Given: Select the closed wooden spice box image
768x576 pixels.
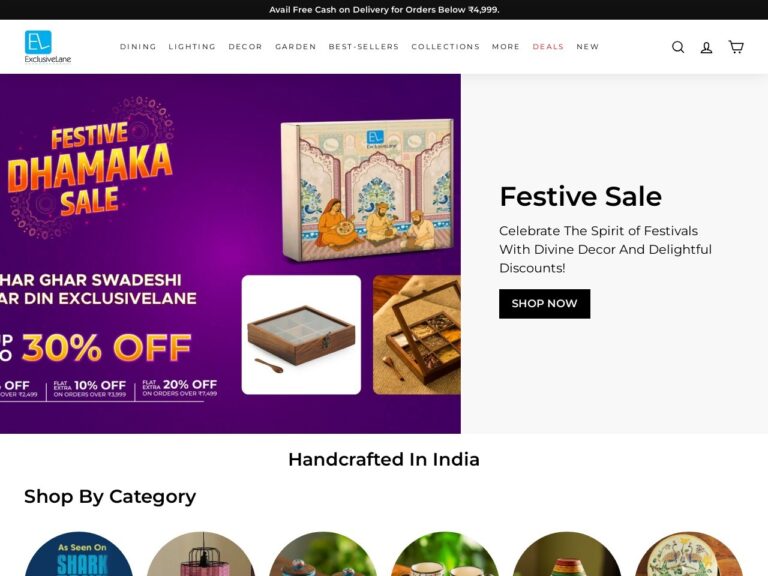Looking at the screenshot, I should pyautogui.click(x=301, y=335).
